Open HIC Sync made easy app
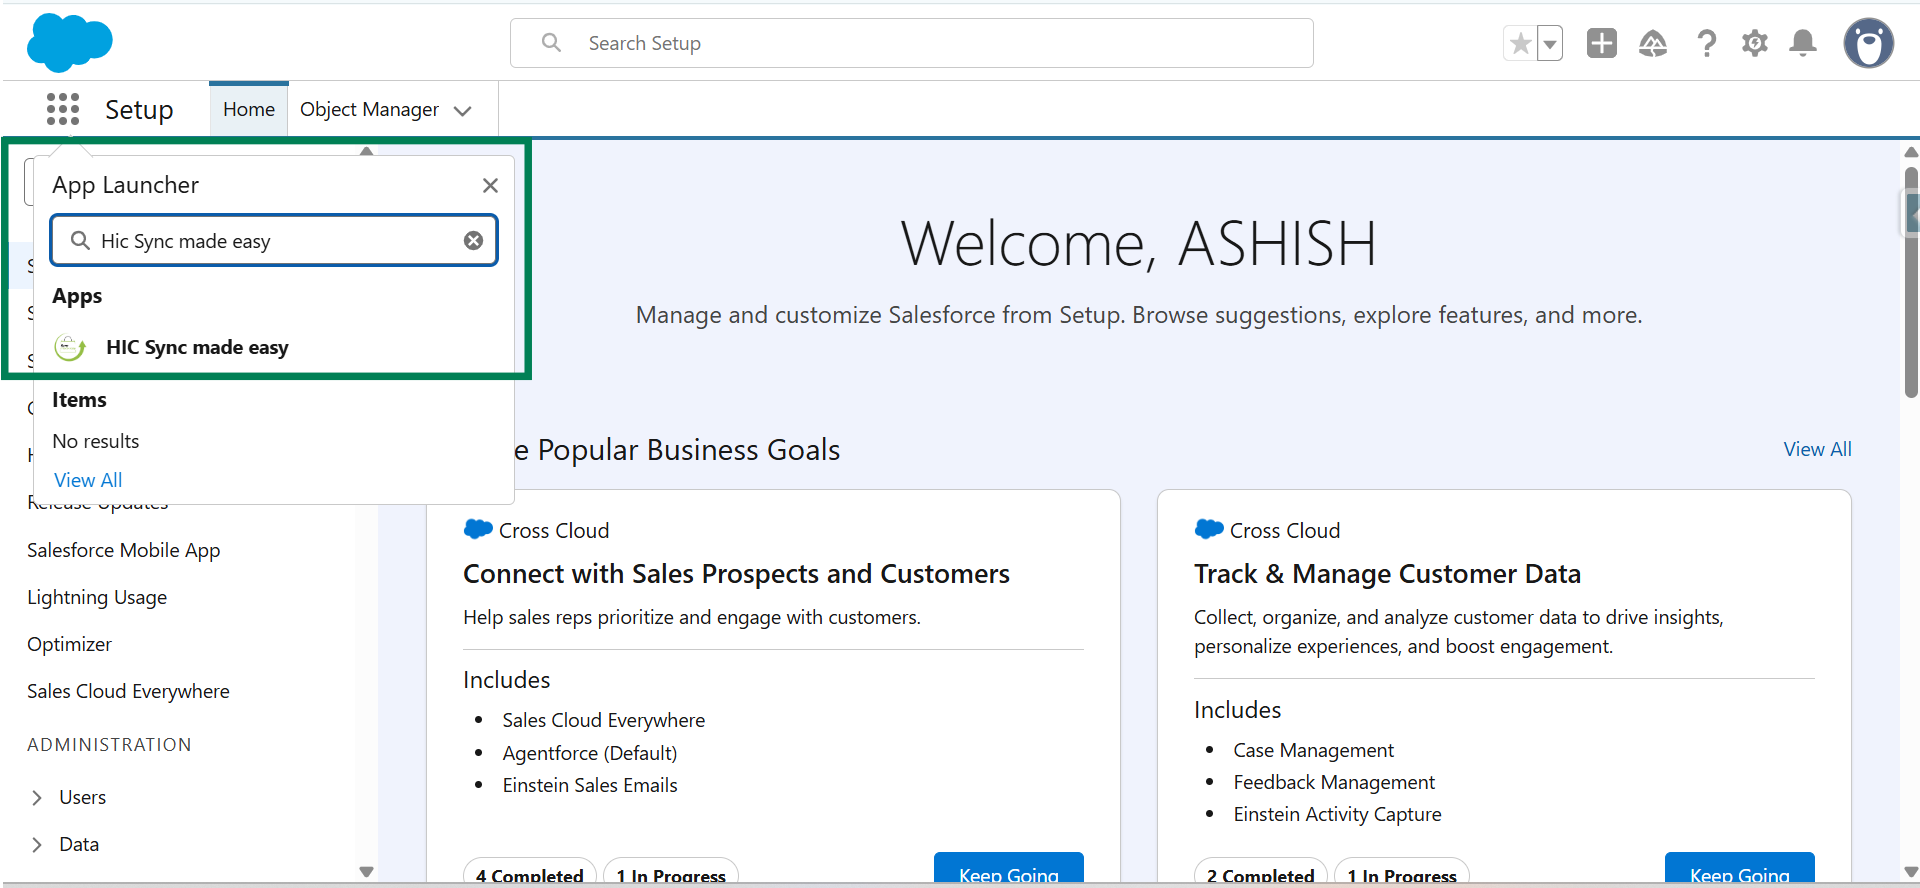 tap(197, 348)
